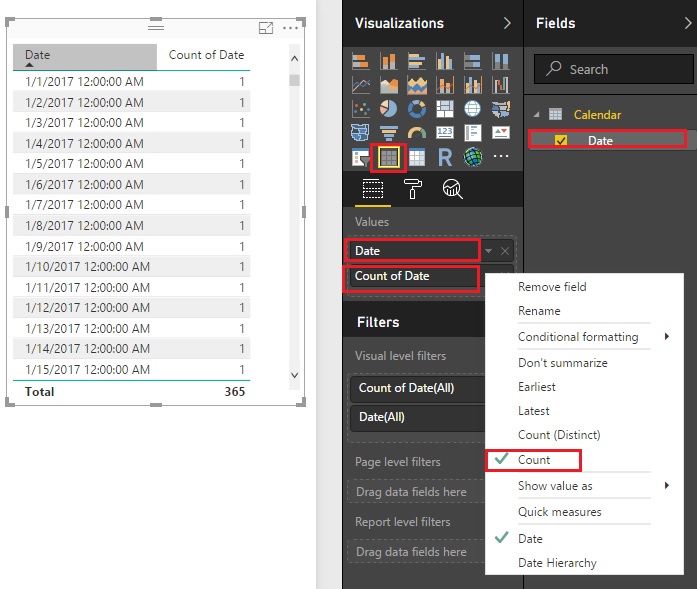Image resolution: width=697 pixels, height=589 pixels.
Task: Select the Filled map visualization
Action: click(501, 108)
